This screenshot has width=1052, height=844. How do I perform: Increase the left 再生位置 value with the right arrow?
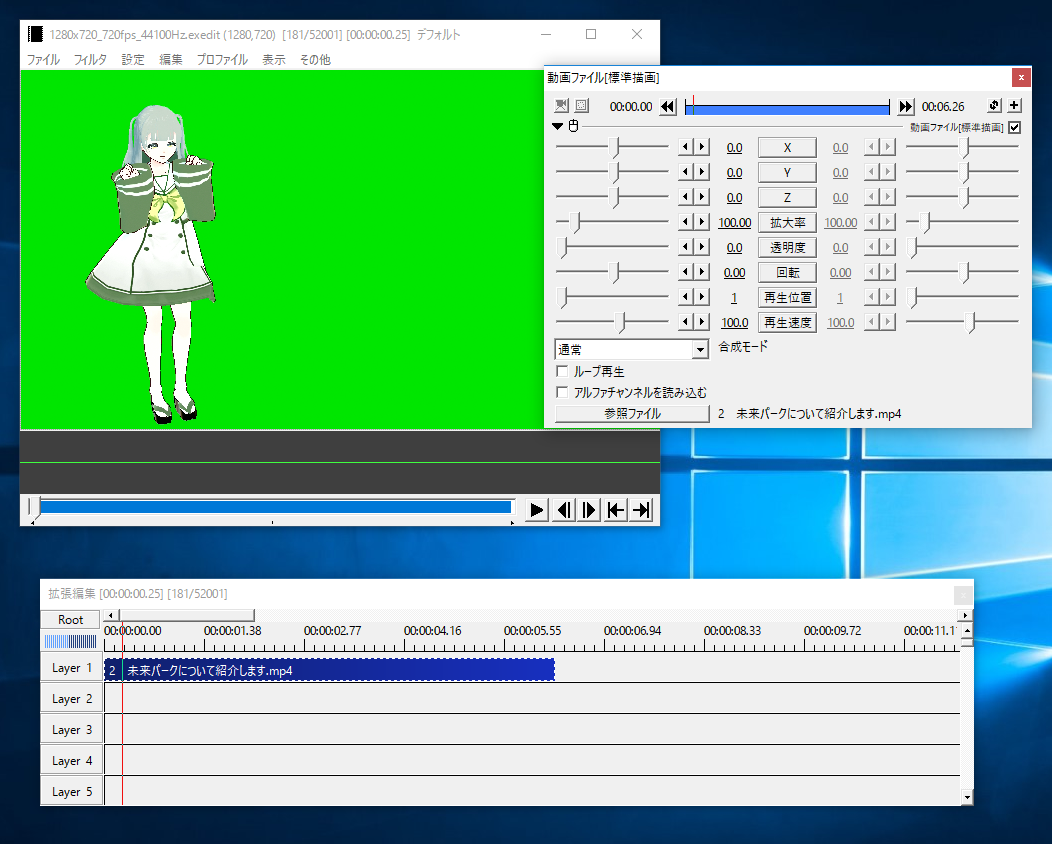[x=702, y=297]
